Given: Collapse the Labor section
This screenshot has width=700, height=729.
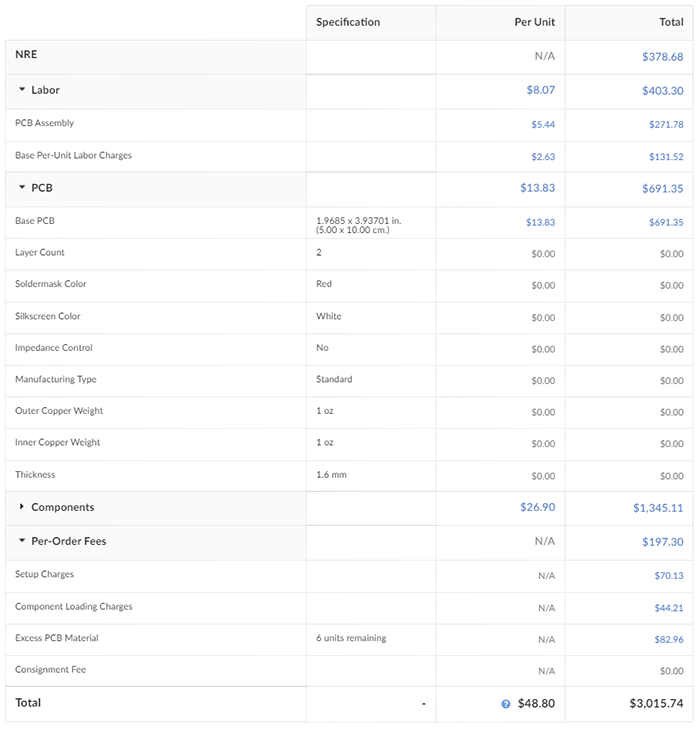Looking at the screenshot, I should [22, 90].
